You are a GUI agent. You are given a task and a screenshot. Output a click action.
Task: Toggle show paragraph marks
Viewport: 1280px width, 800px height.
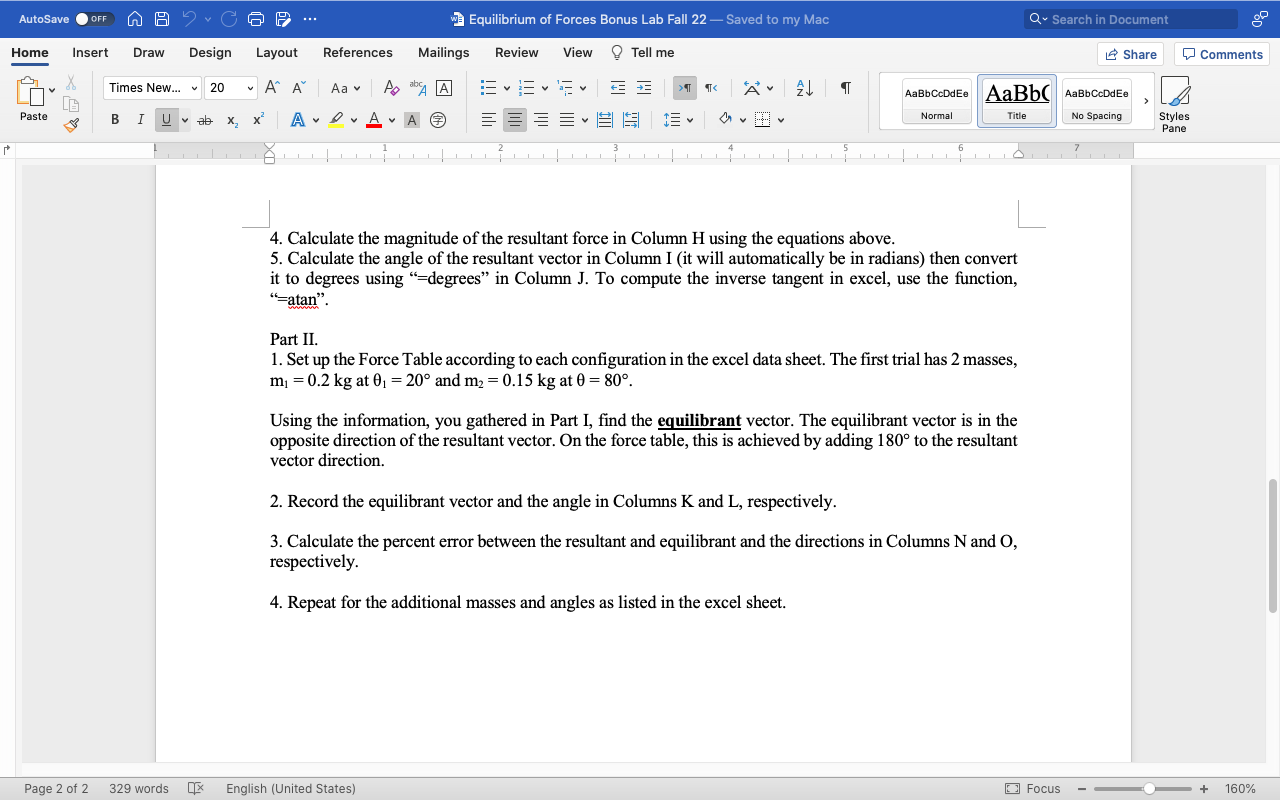click(845, 88)
